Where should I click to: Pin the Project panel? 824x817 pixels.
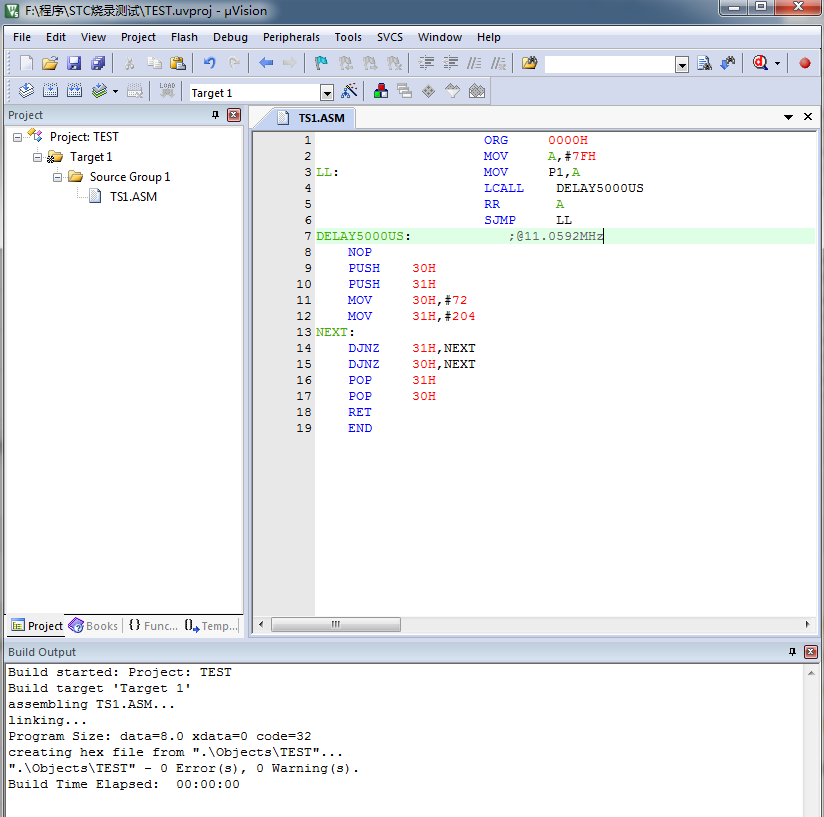[215, 115]
